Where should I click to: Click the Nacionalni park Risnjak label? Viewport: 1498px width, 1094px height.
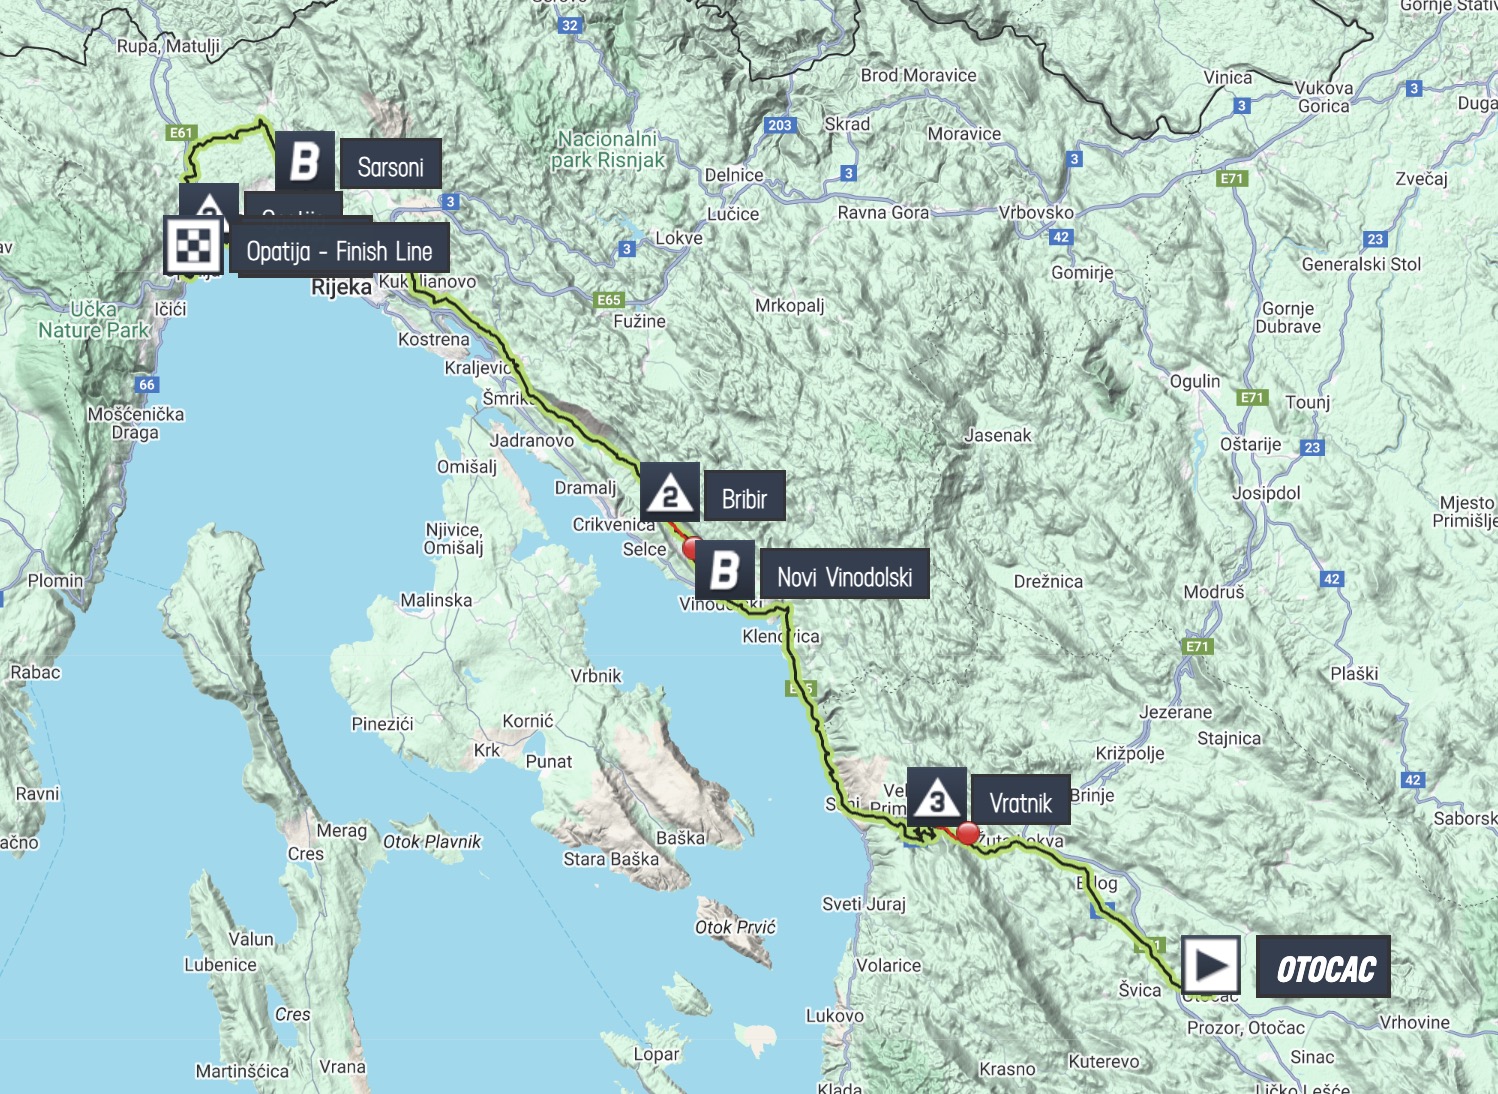coord(608,149)
